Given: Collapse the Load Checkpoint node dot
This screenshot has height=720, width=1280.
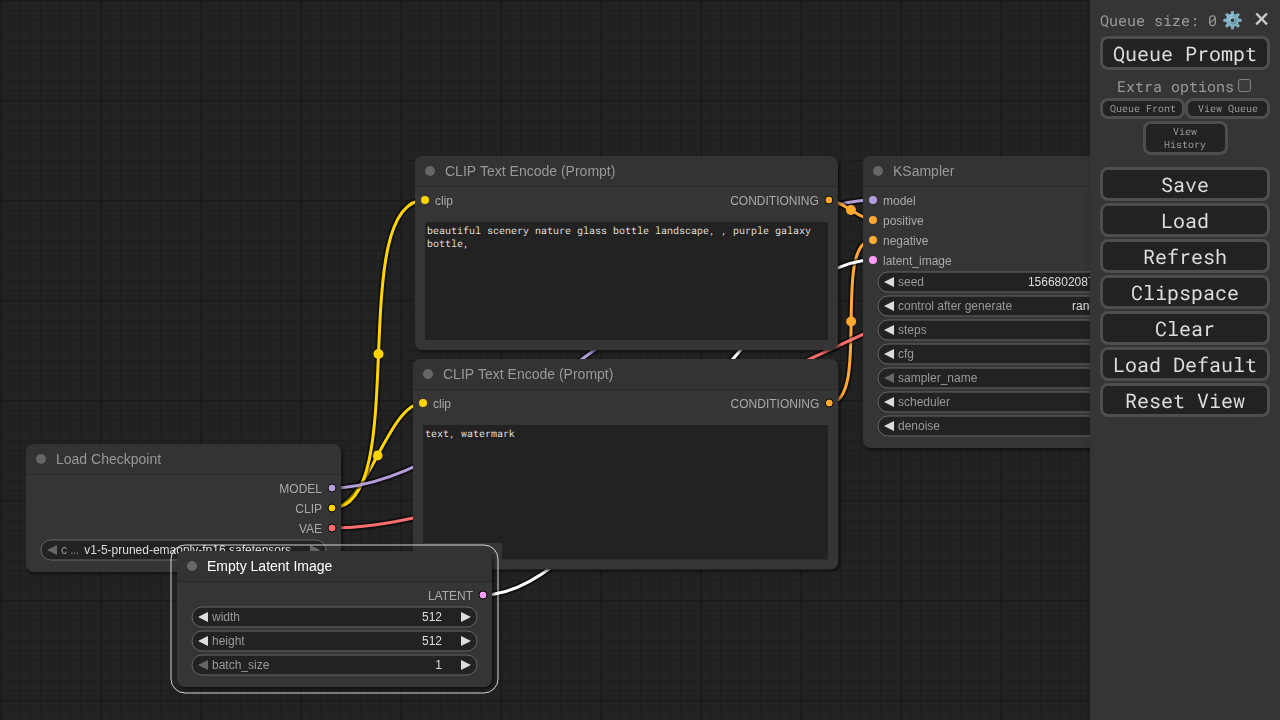Looking at the screenshot, I should (41, 459).
